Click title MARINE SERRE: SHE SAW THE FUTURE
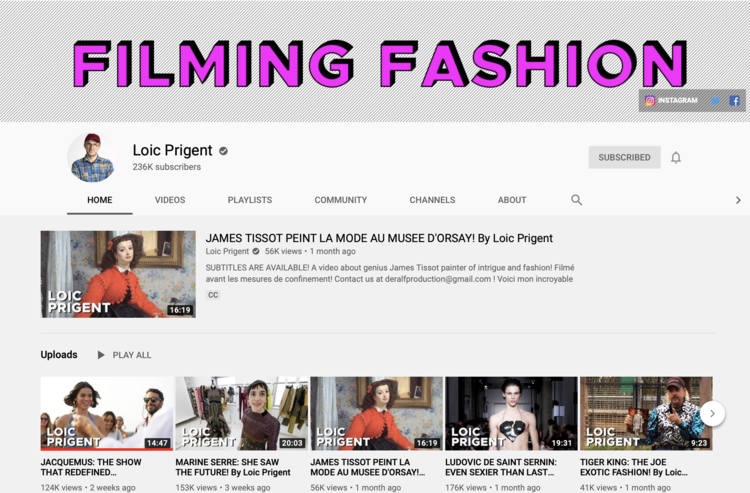 tap(233, 467)
